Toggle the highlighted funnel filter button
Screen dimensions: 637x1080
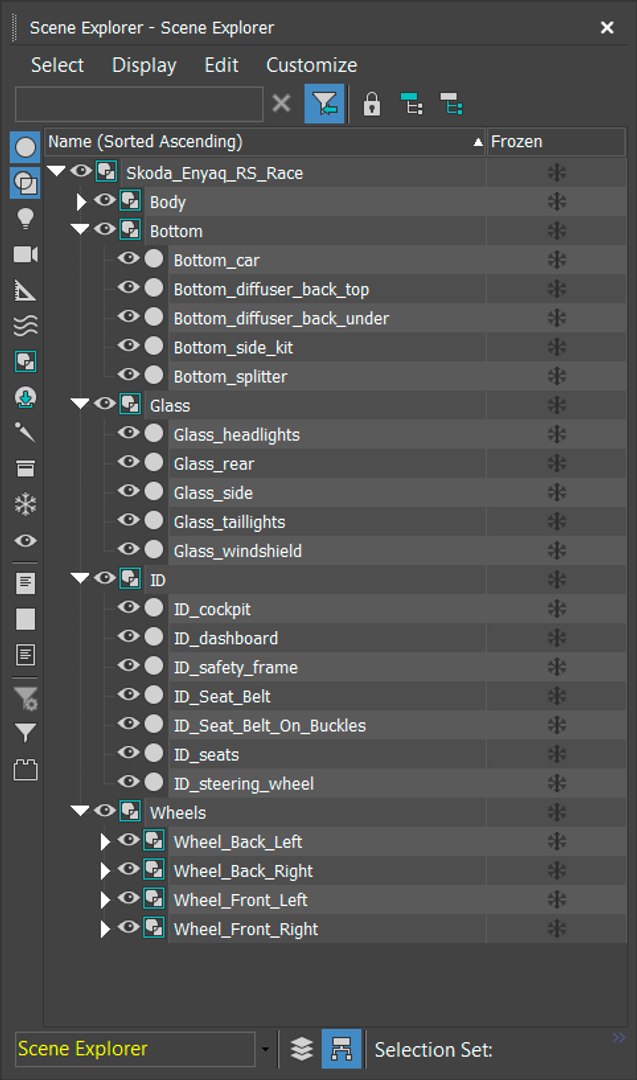click(x=324, y=105)
